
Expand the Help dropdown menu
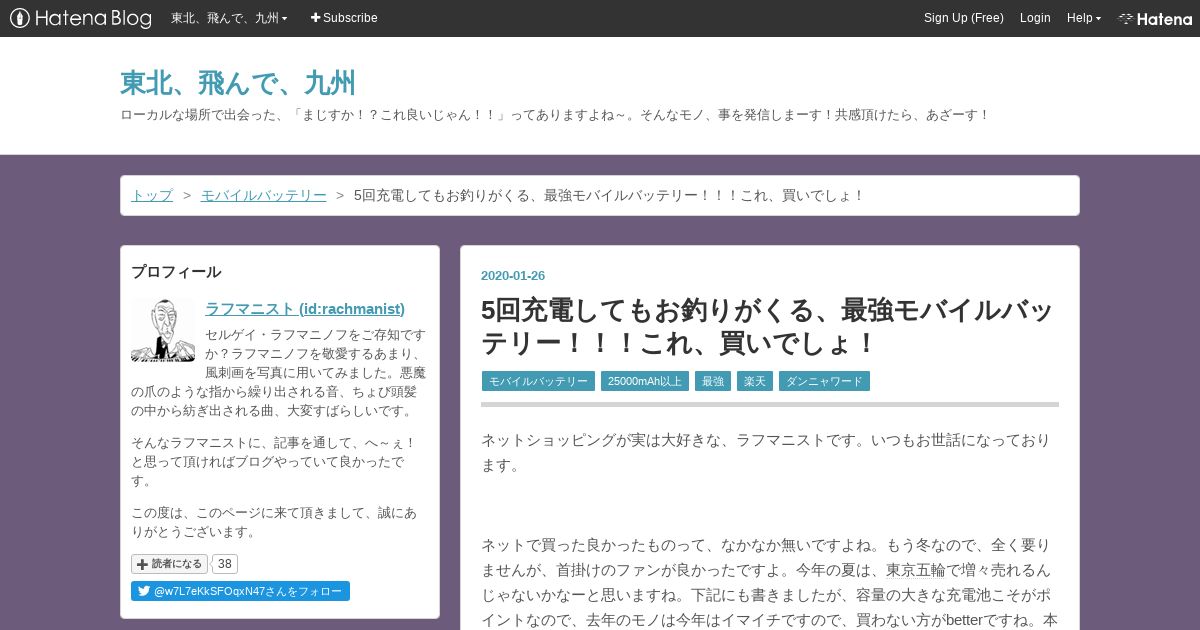tap(1084, 18)
